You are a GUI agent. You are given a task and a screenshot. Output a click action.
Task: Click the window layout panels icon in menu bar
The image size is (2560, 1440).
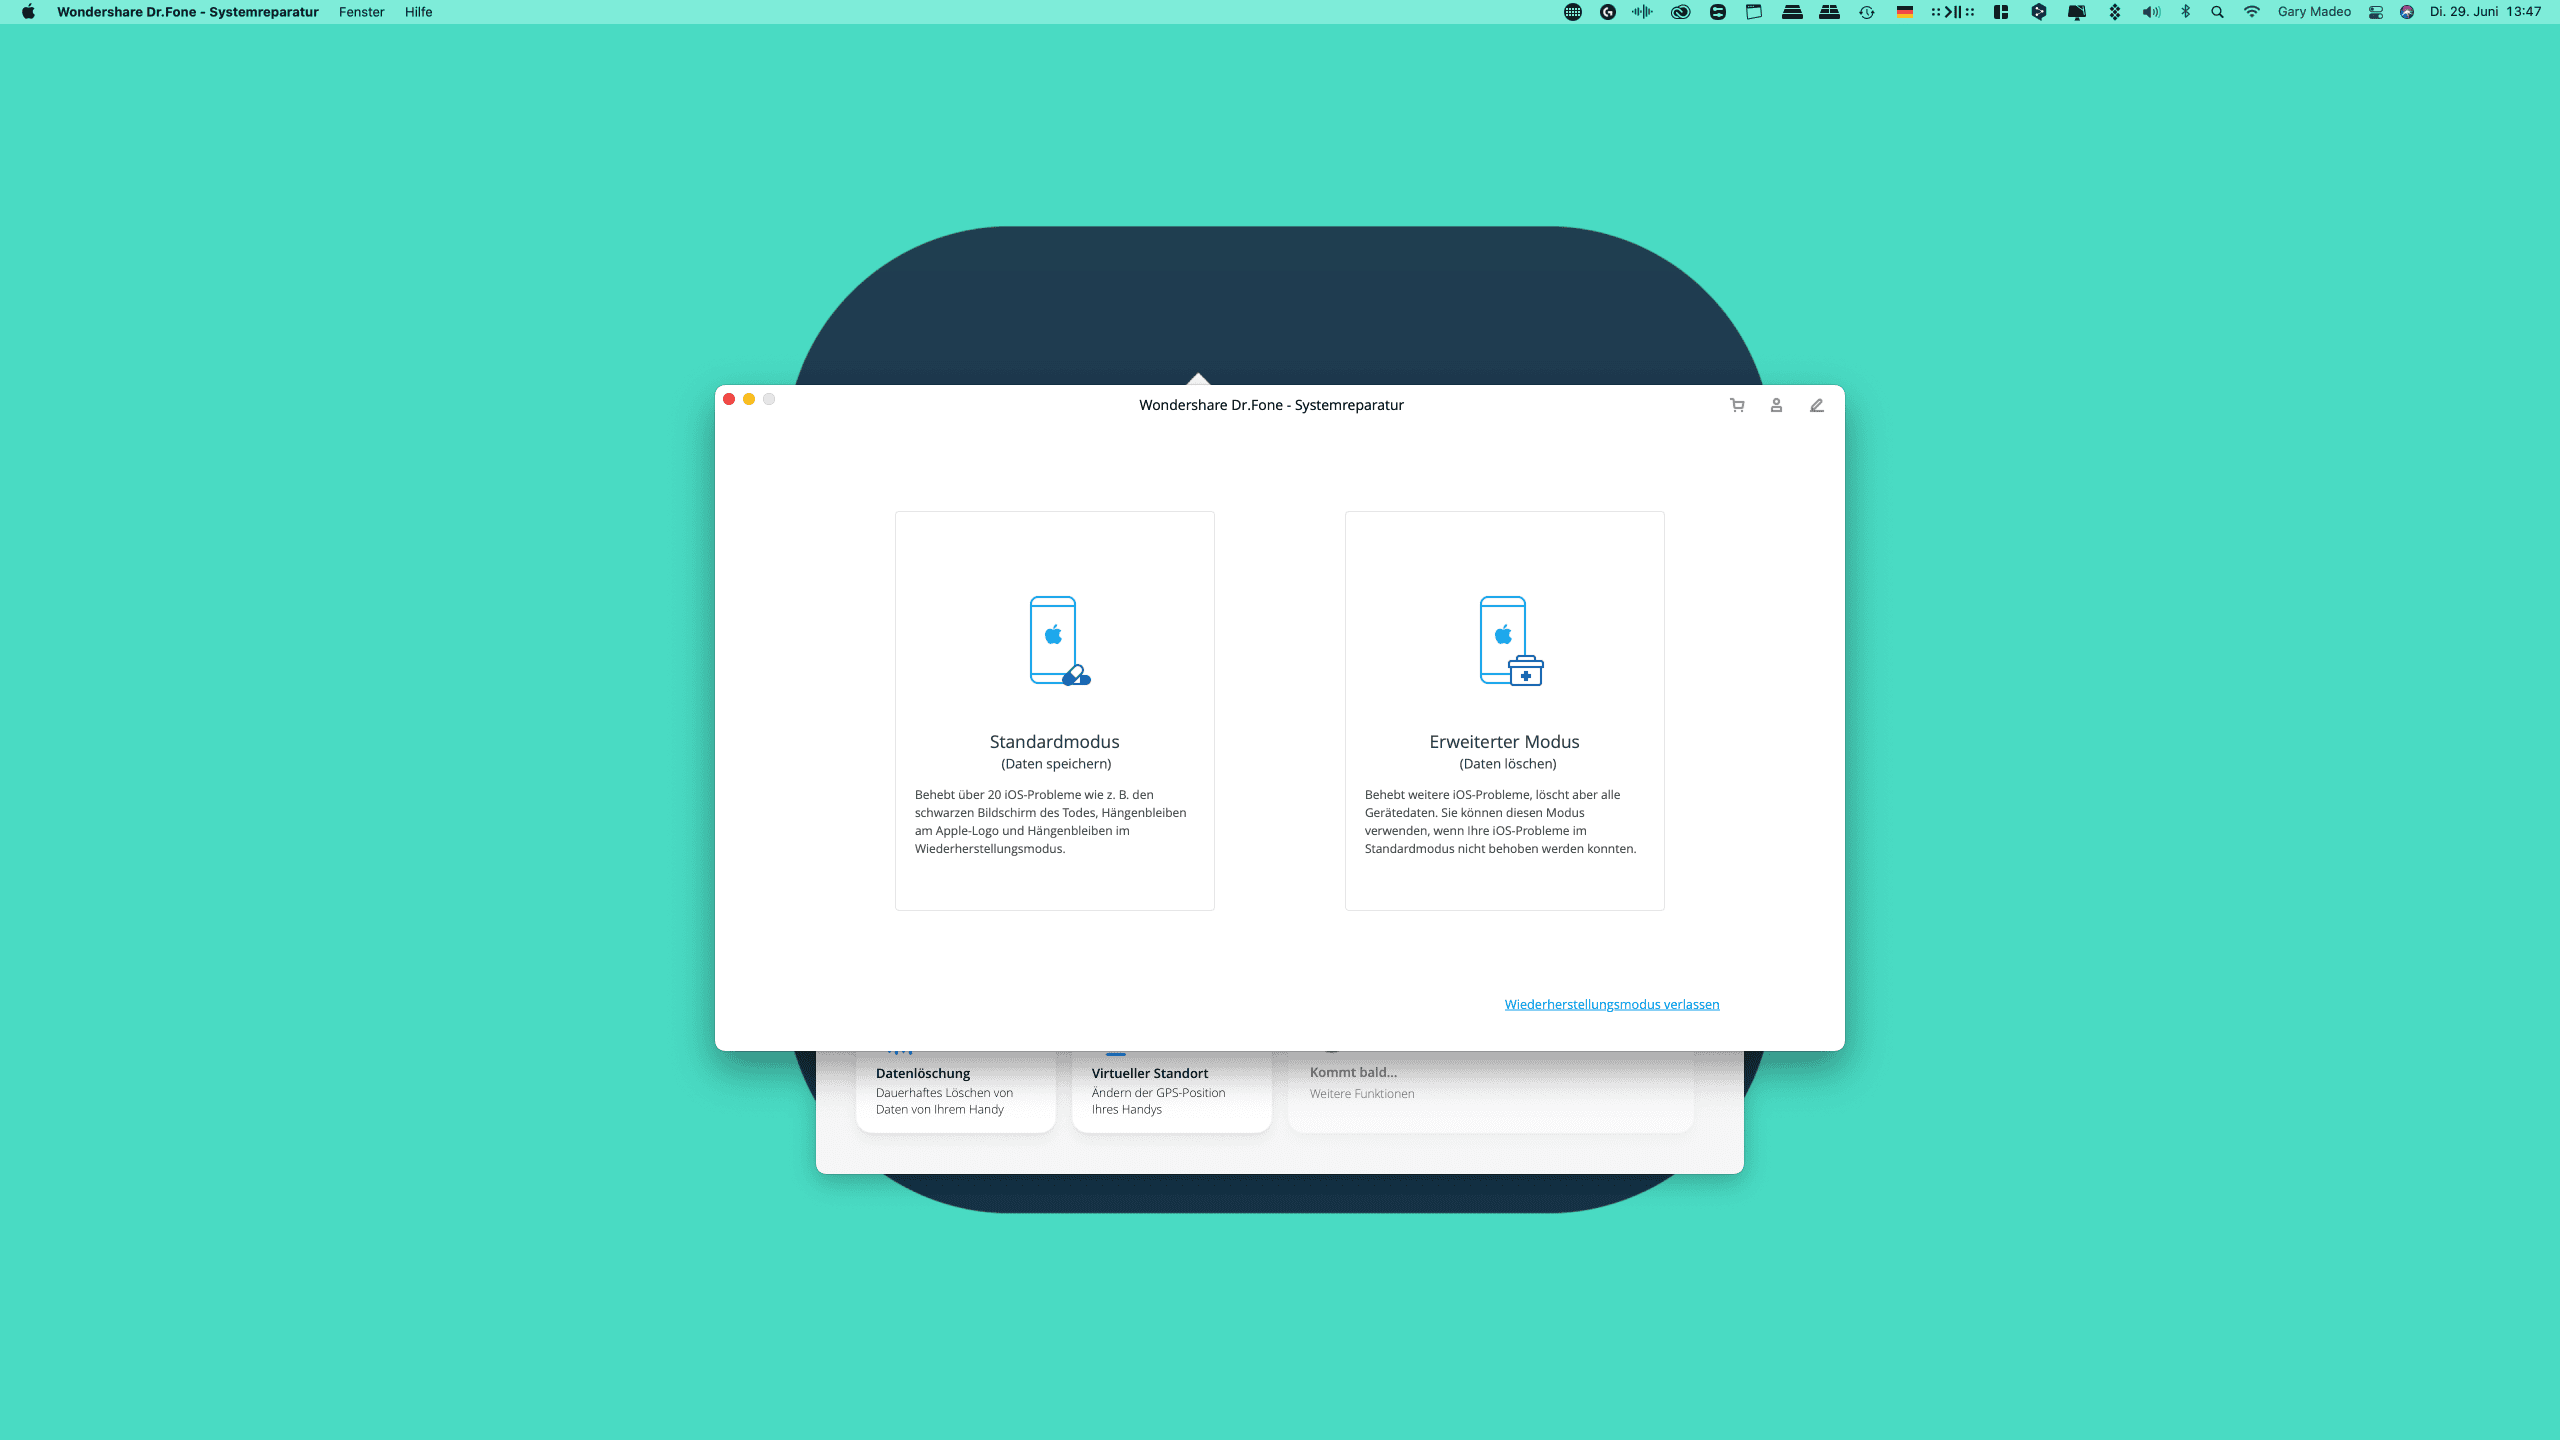point(2001,12)
